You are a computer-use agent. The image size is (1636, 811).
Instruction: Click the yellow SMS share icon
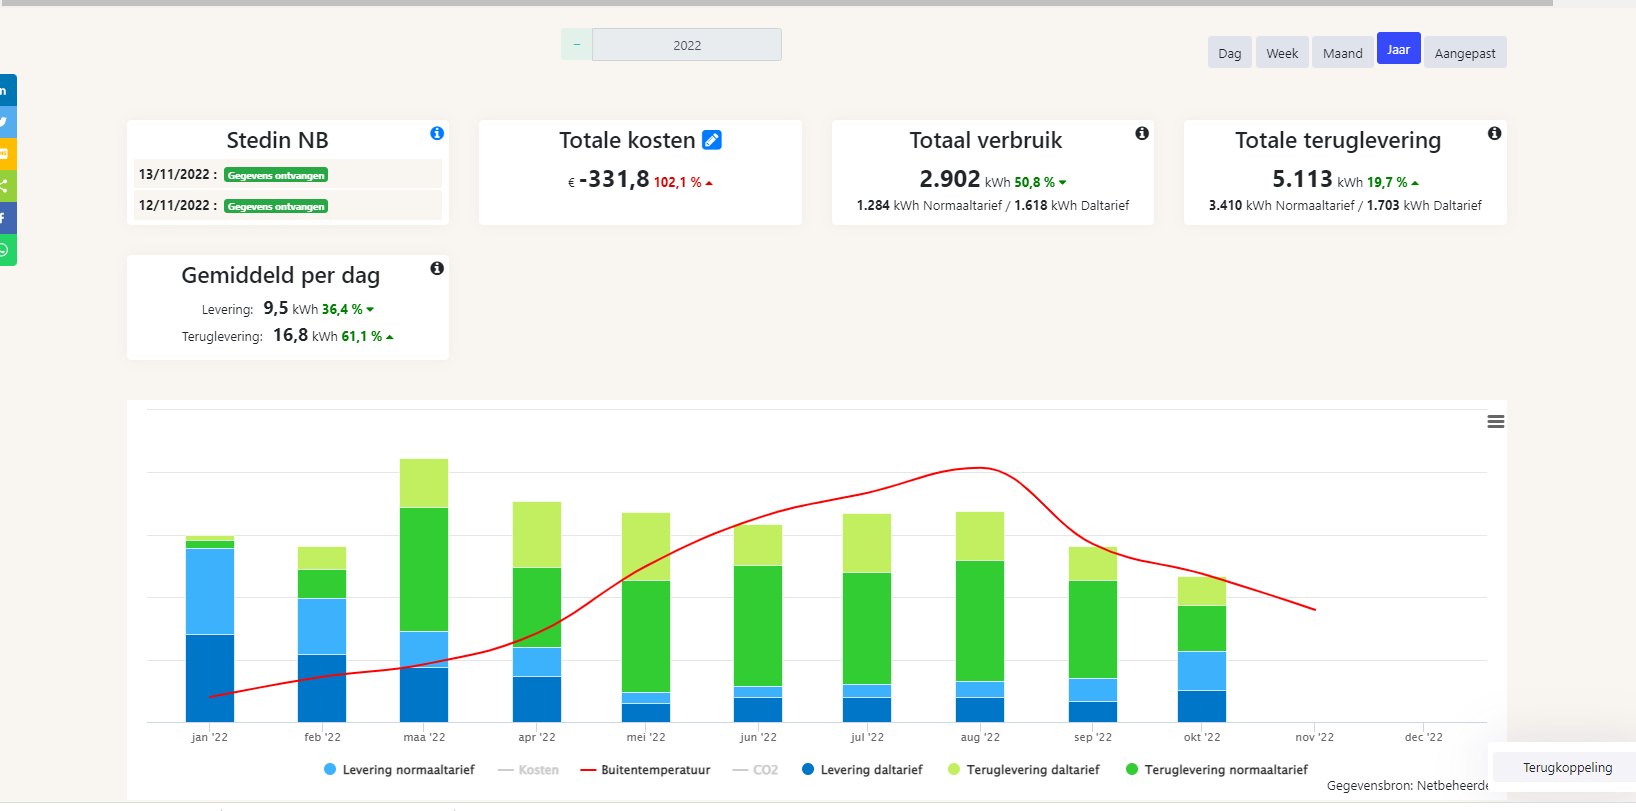pyautogui.click(x=5, y=154)
